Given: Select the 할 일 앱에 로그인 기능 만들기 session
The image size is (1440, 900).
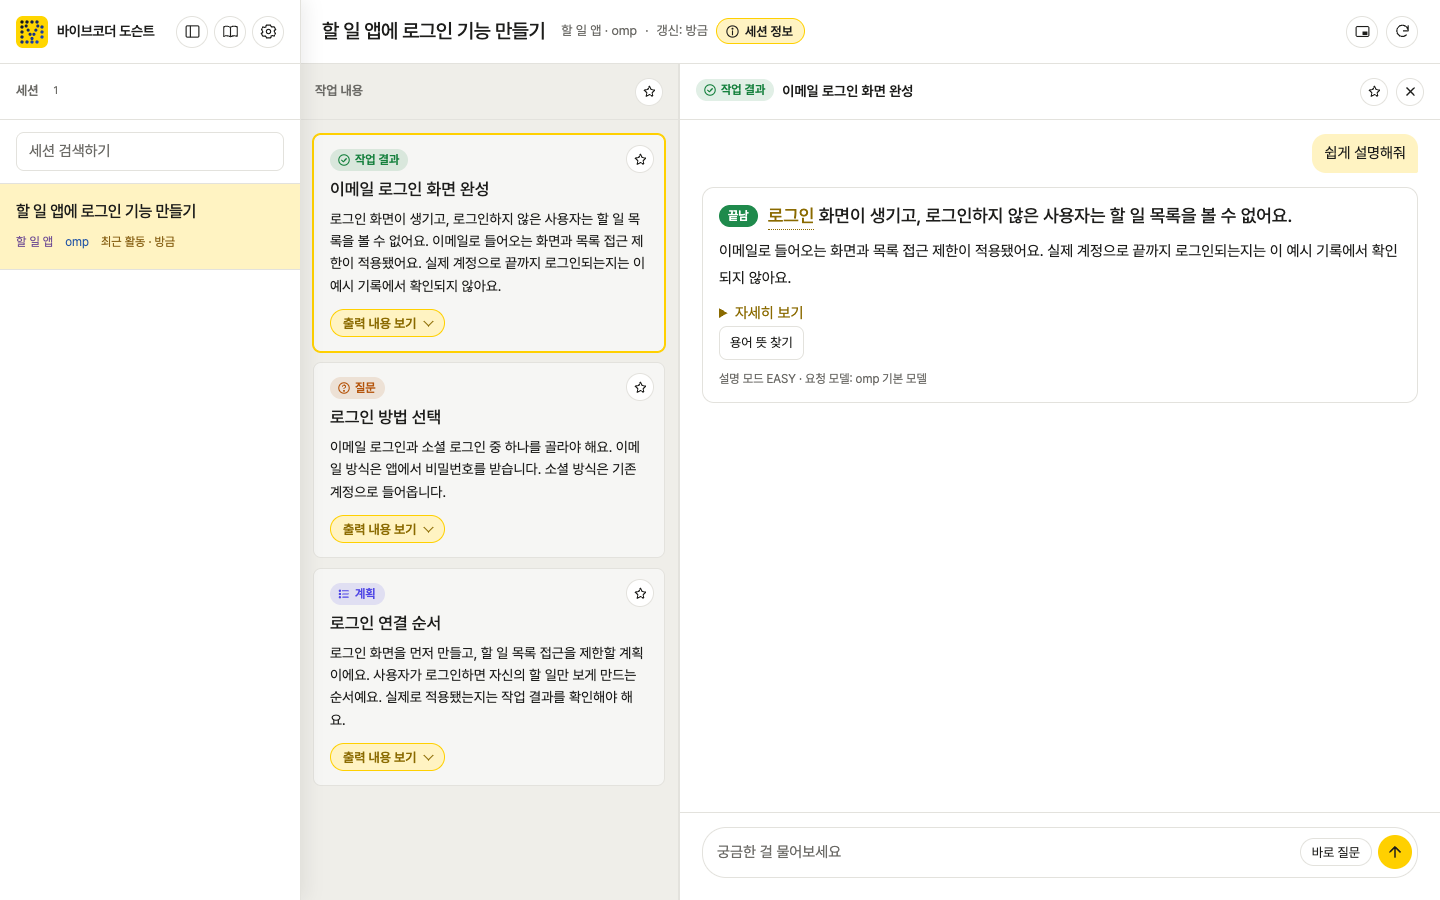Looking at the screenshot, I should [150, 226].
